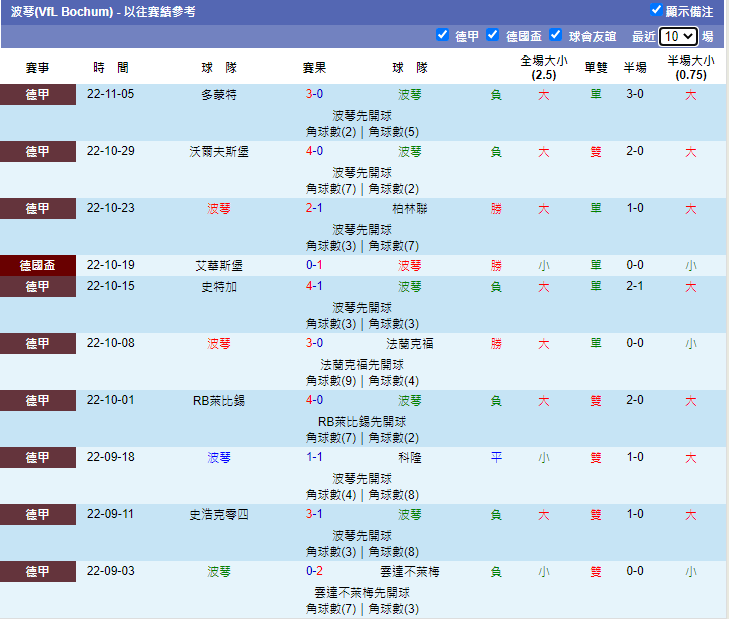
Task: Click the 4-0 score on 22-10-29
Action: click(314, 151)
